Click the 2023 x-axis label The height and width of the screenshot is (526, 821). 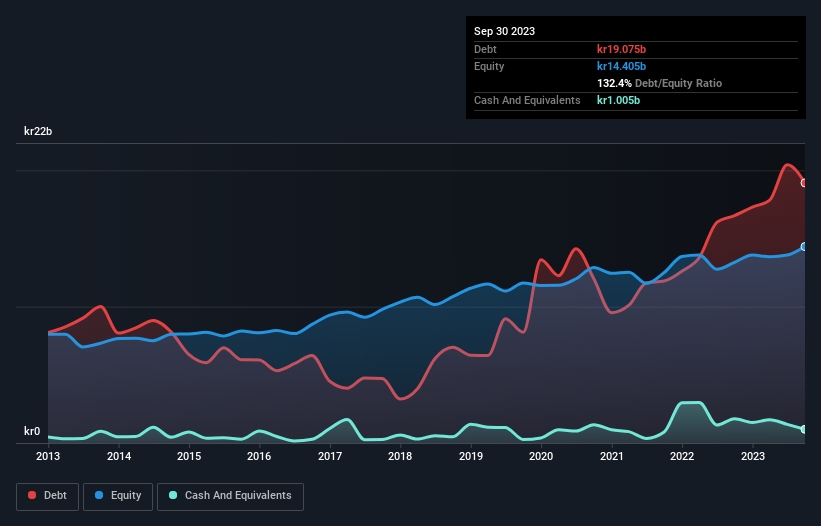(753, 456)
